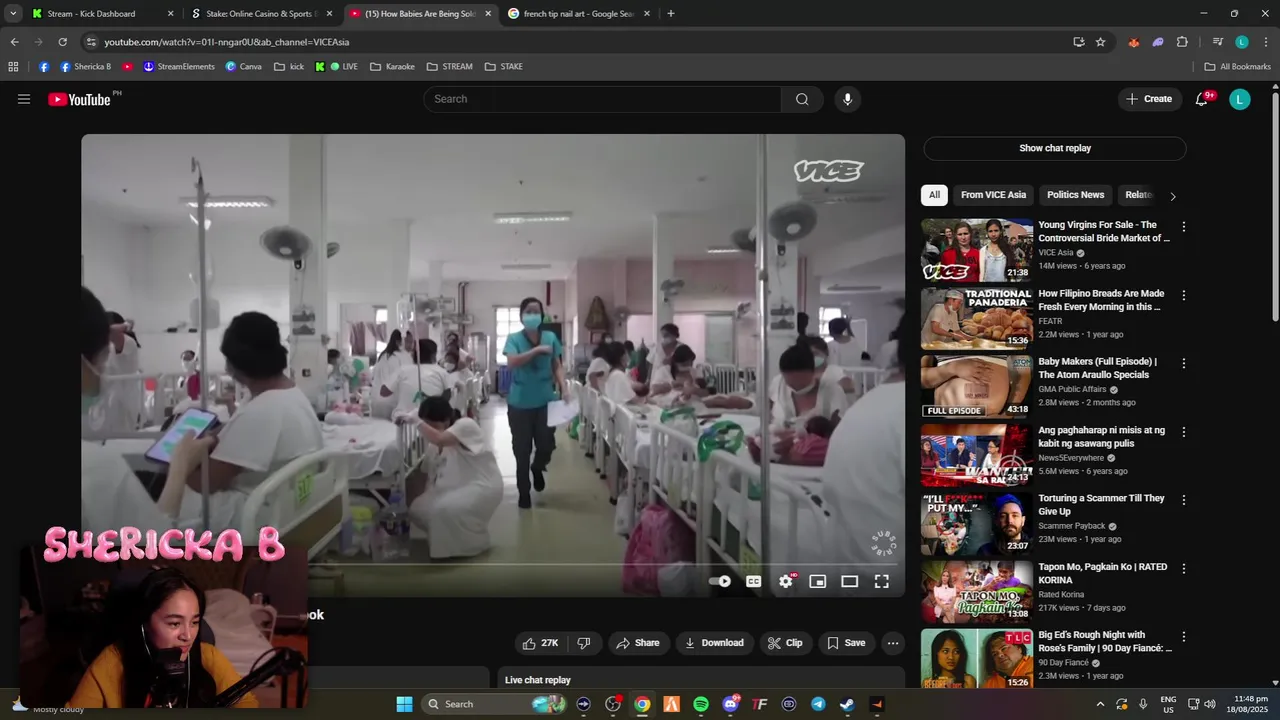The width and height of the screenshot is (1280, 720).
Task: Open Discord from the taskbar
Action: click(730, 704)
